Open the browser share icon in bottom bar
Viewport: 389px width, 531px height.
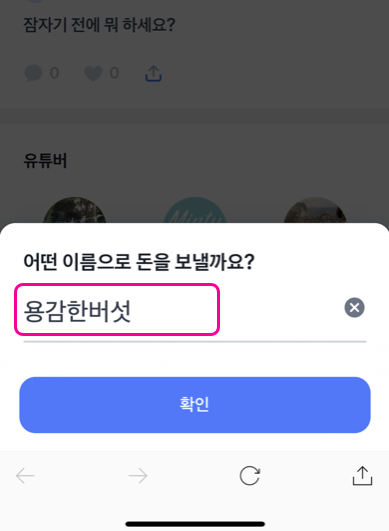coord(362,476)
